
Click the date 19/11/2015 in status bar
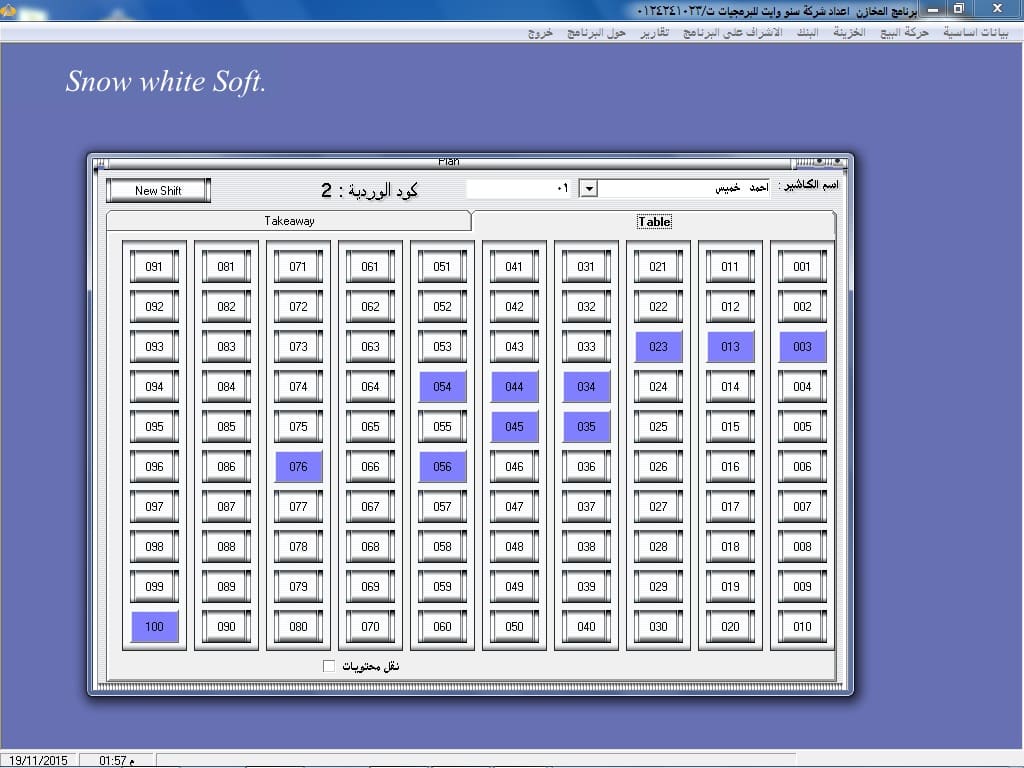point(39,760)
